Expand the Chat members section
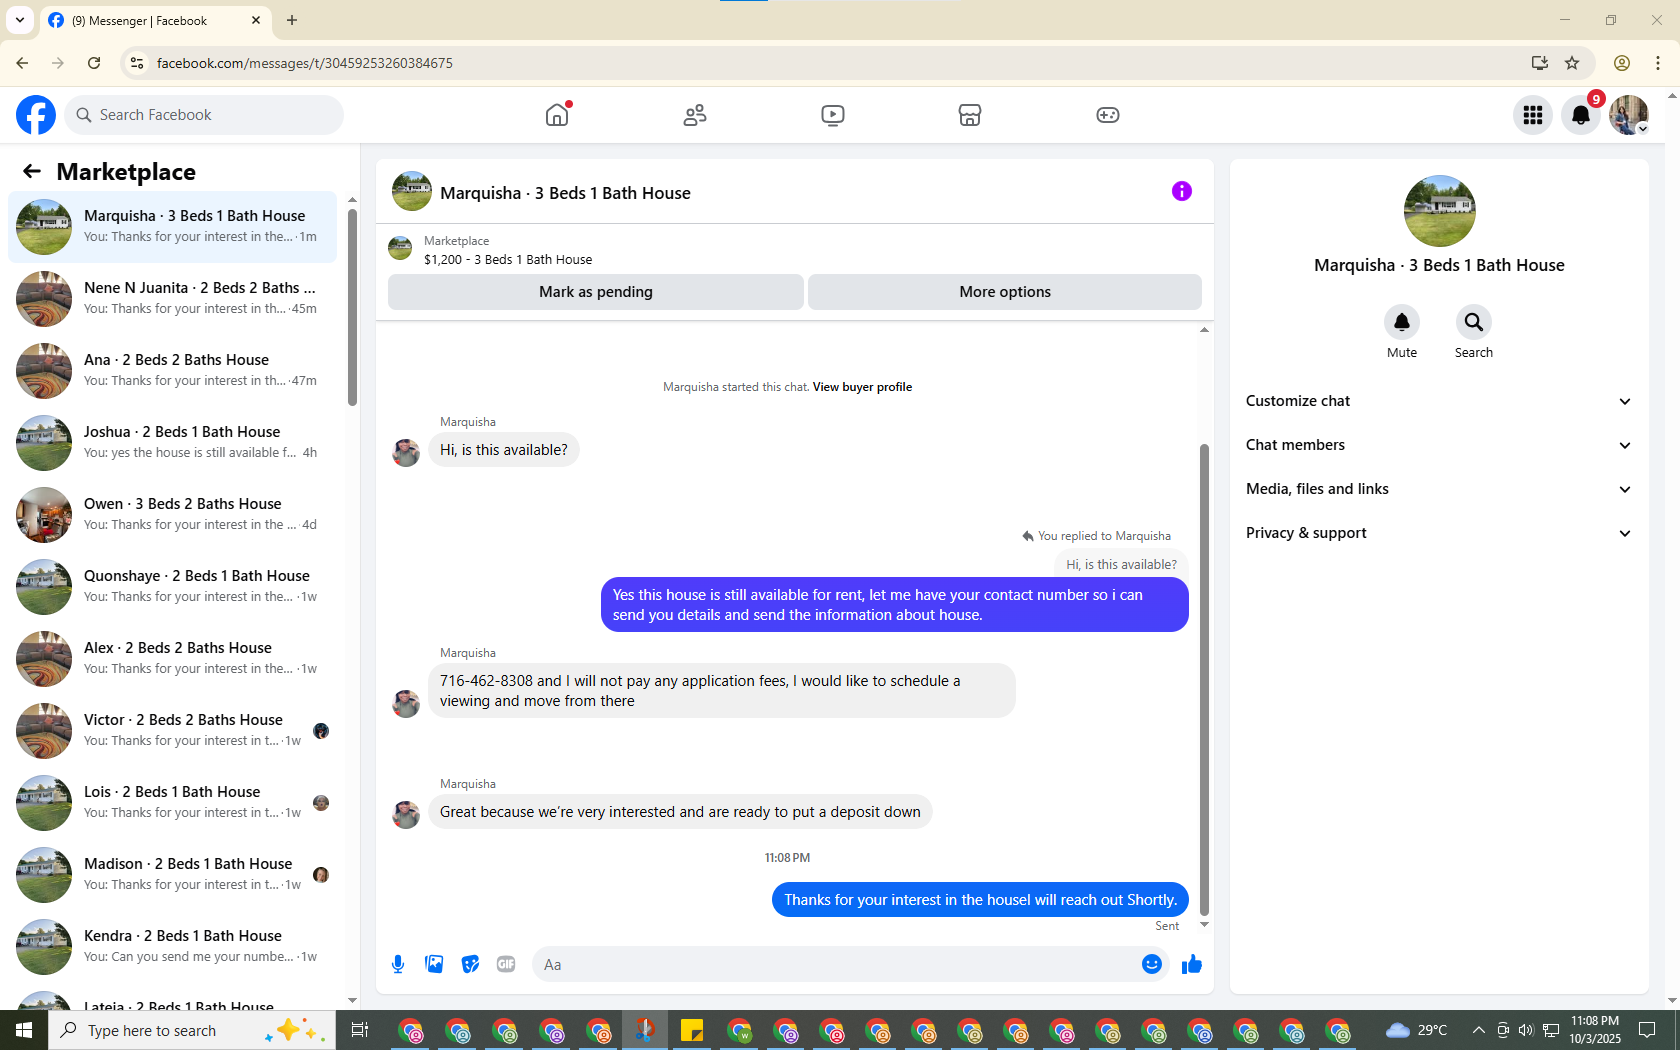This screenshot has height=1050, width=1680. [x=1439, y=445]
